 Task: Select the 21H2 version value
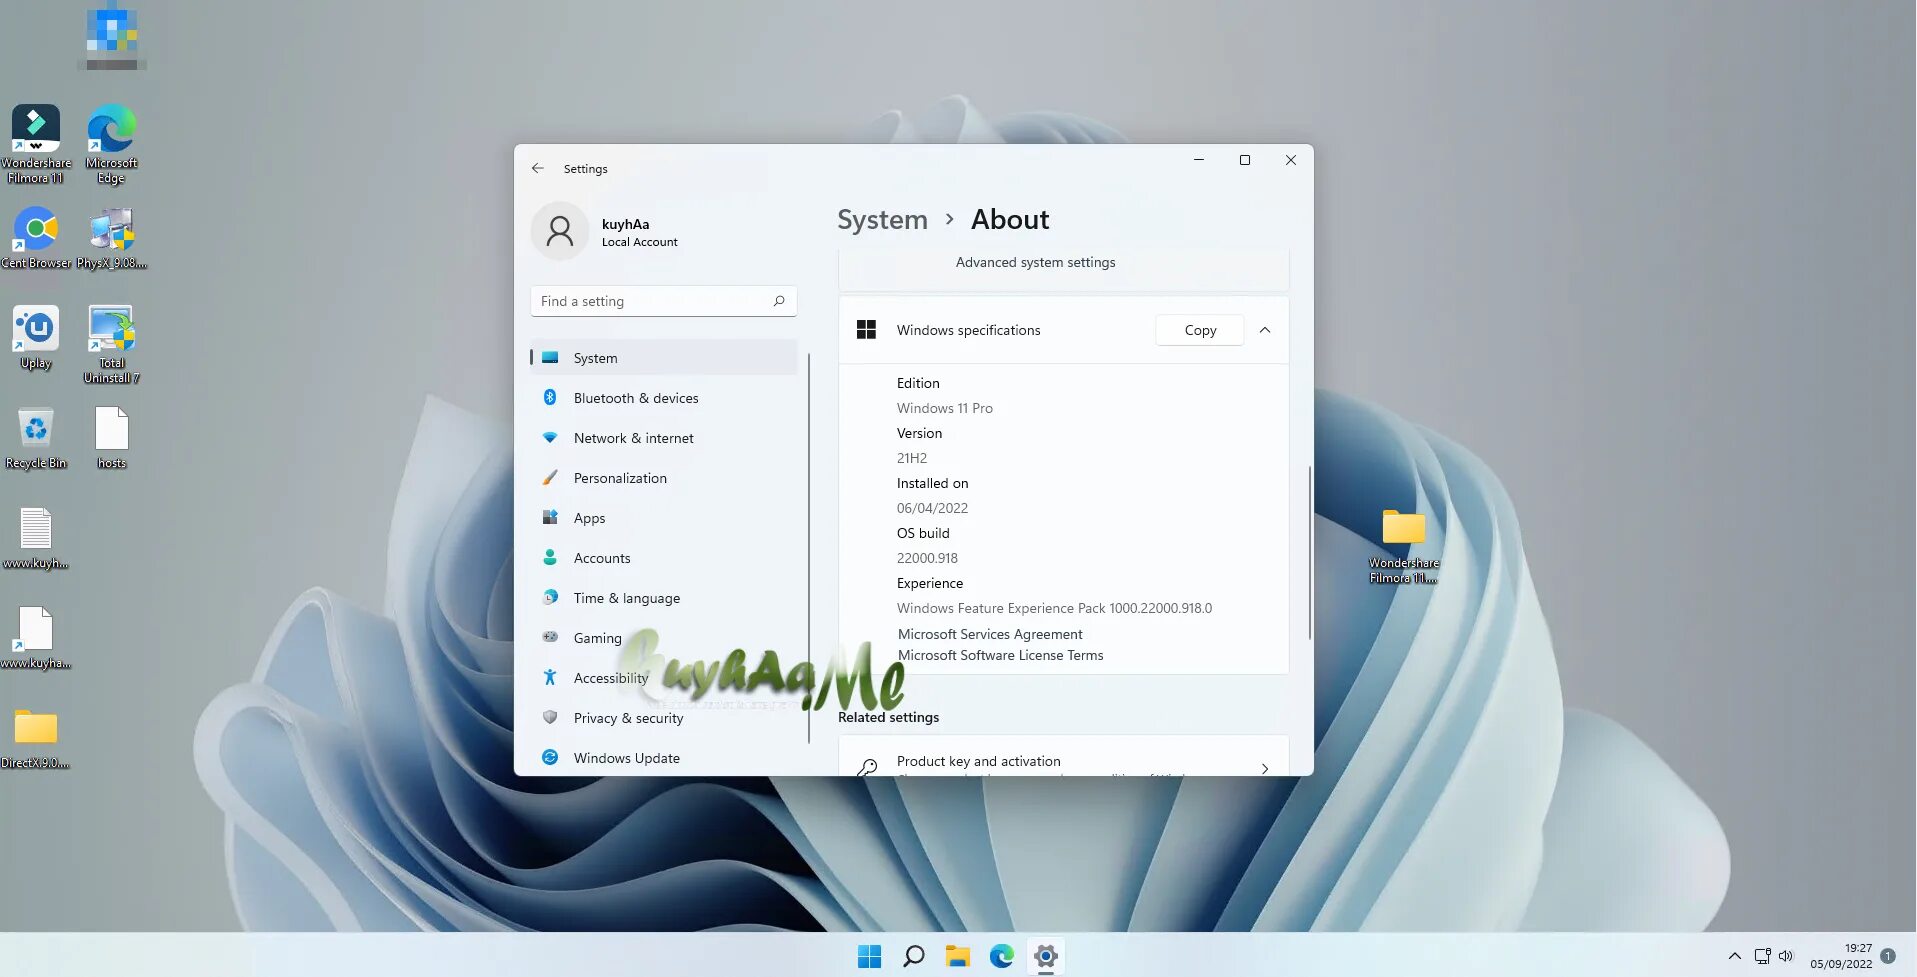[911, 458]
